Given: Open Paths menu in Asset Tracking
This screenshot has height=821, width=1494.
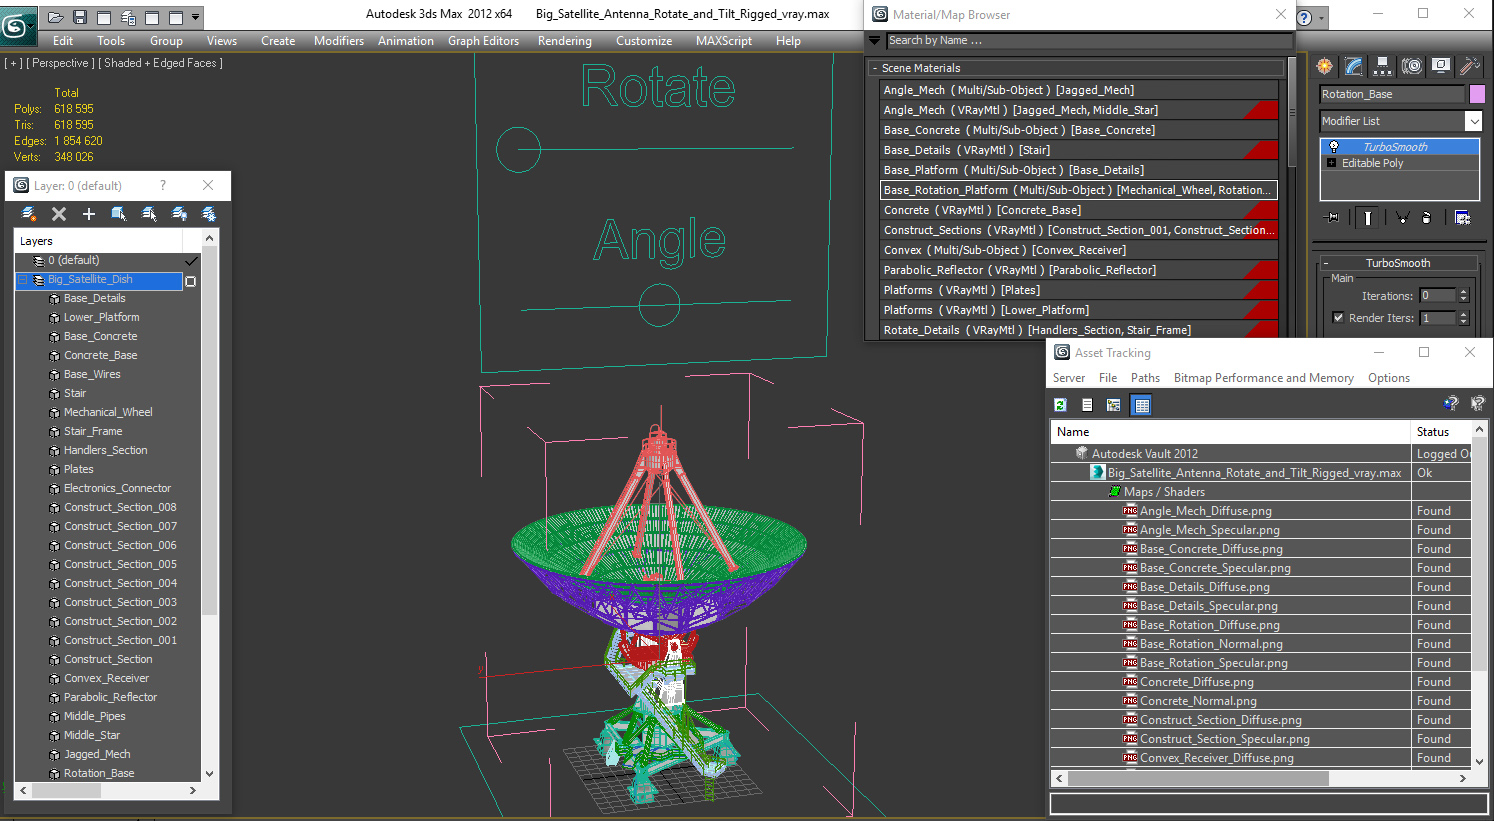Looking at the screenshot, I should pyautogui.click(x=1145, y=378).
